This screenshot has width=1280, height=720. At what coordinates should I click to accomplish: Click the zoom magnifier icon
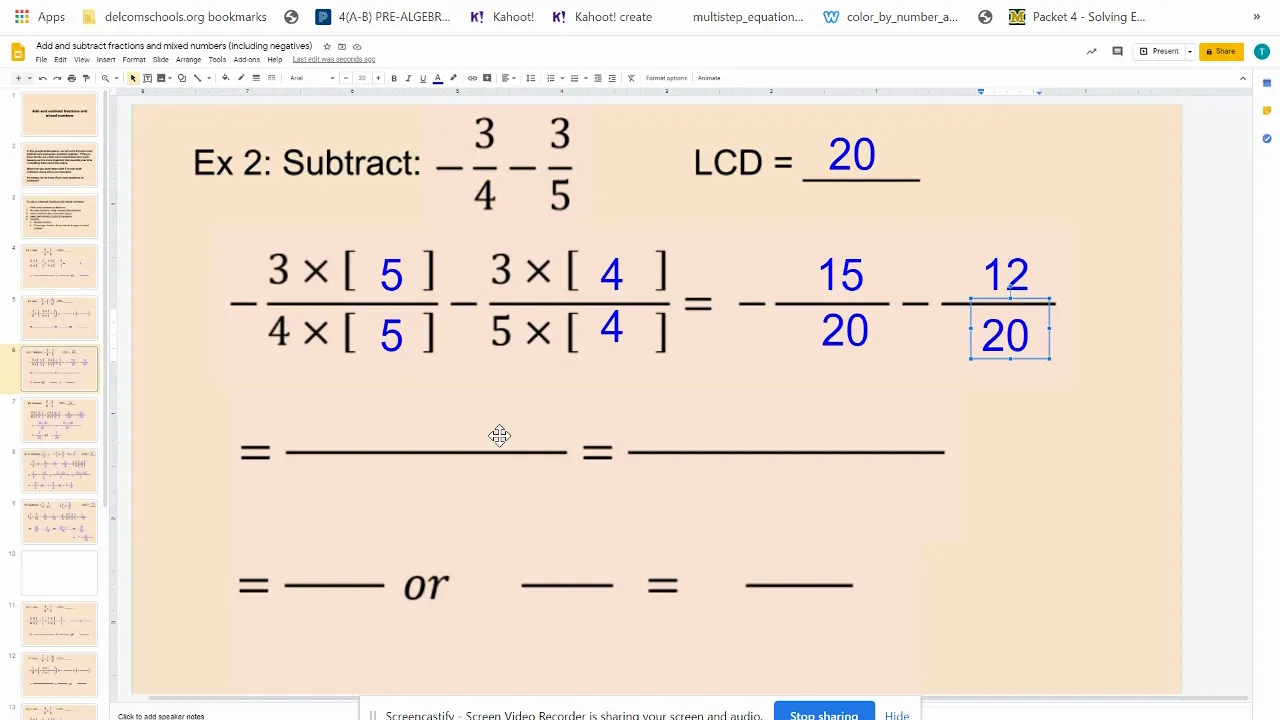pyautogui.click(x=105, y=78)
